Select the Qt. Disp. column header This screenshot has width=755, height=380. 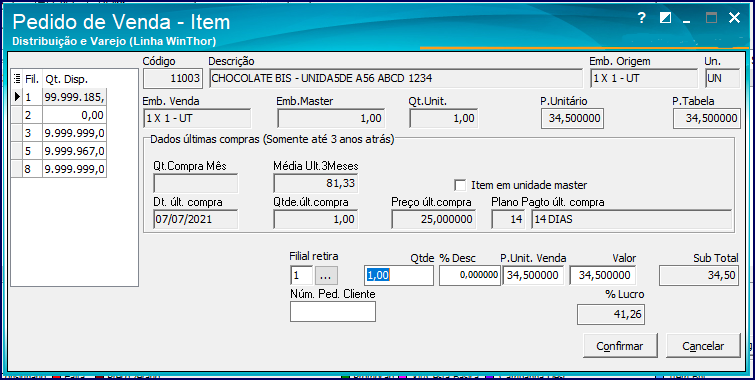click(75, 79)
